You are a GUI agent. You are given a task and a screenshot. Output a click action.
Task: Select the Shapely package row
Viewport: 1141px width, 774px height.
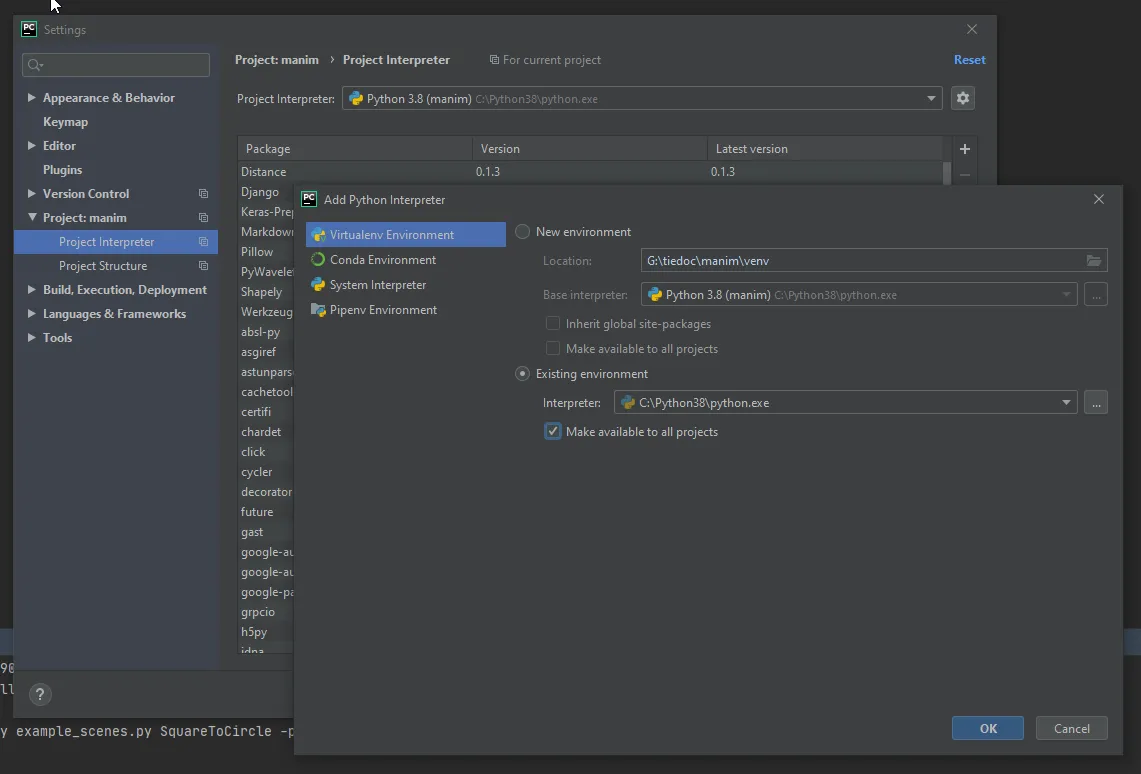click(266, 292)
